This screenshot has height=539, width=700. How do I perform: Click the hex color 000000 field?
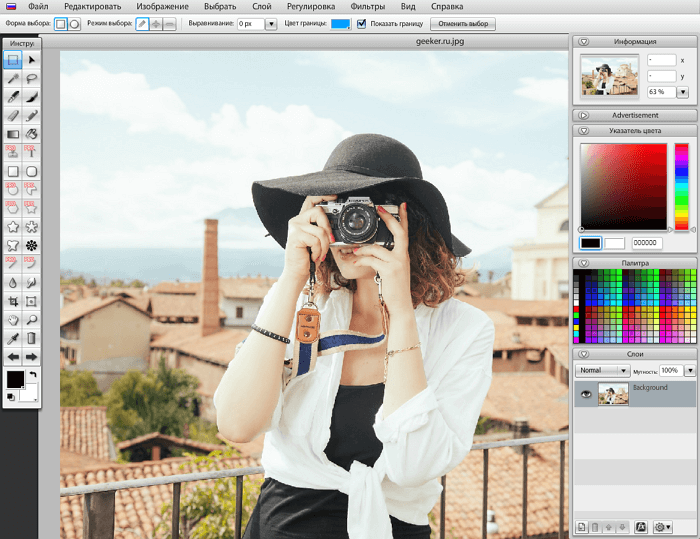(x=645, y=243)
